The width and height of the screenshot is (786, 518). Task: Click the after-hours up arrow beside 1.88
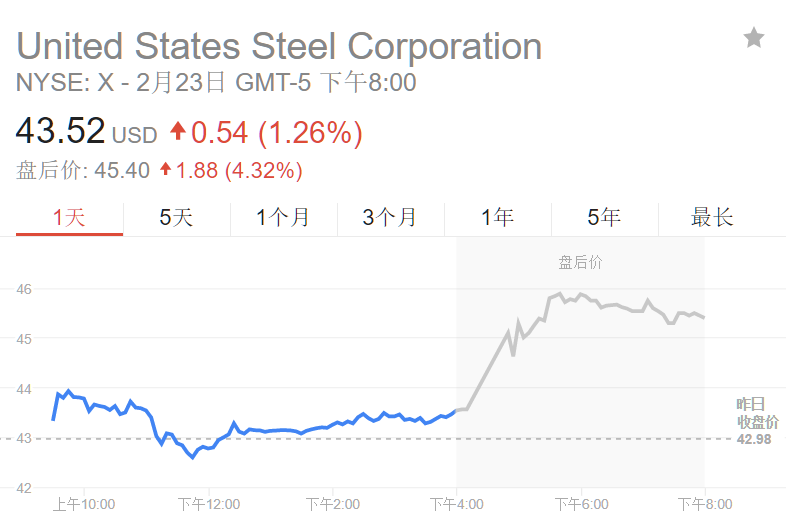coord(165,170)
